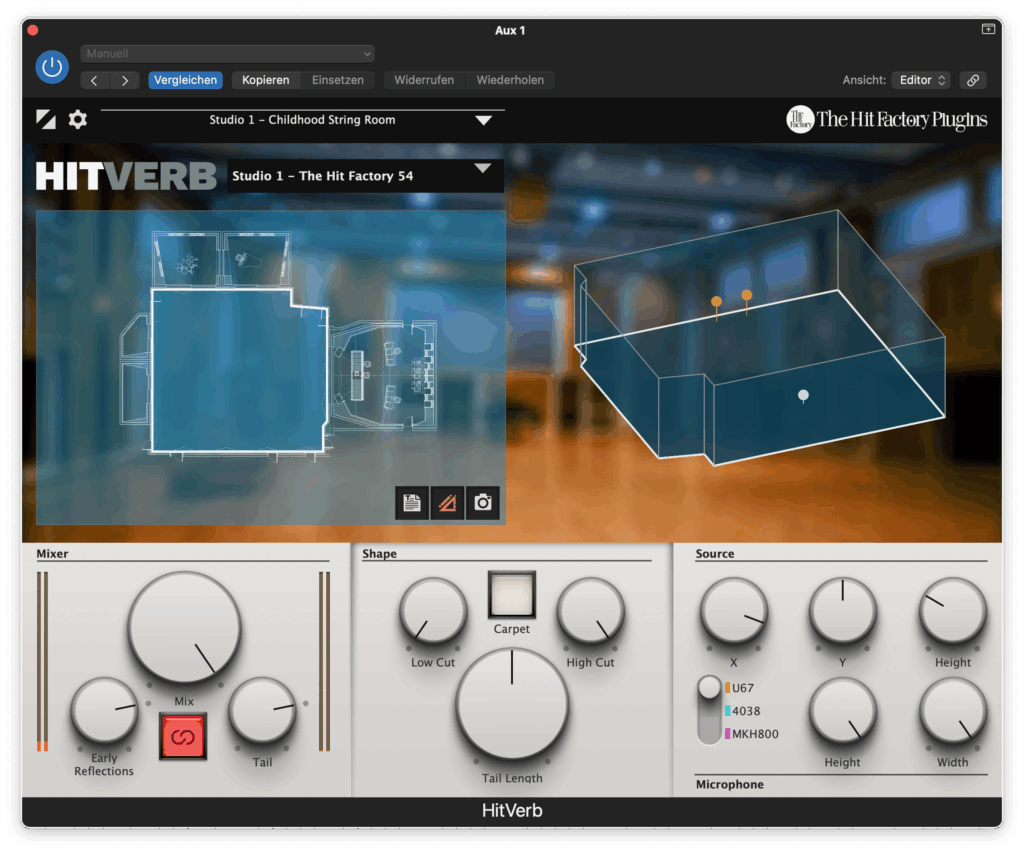Go to next preset arrow
The image size is (1024, 853).
(125, 80)
